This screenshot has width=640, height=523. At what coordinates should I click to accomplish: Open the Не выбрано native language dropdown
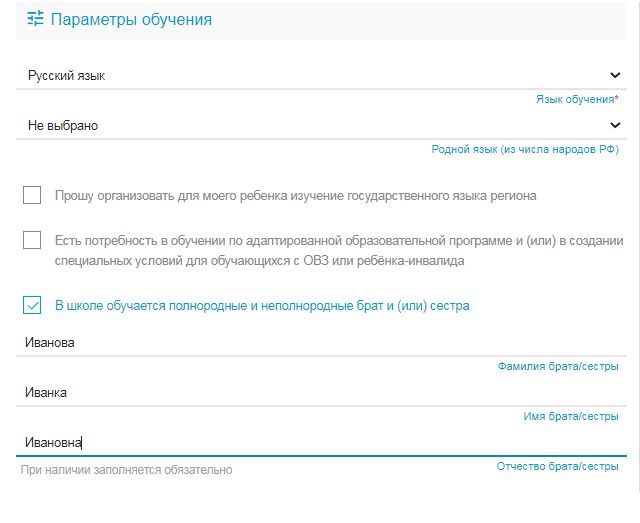coord(321,125)
